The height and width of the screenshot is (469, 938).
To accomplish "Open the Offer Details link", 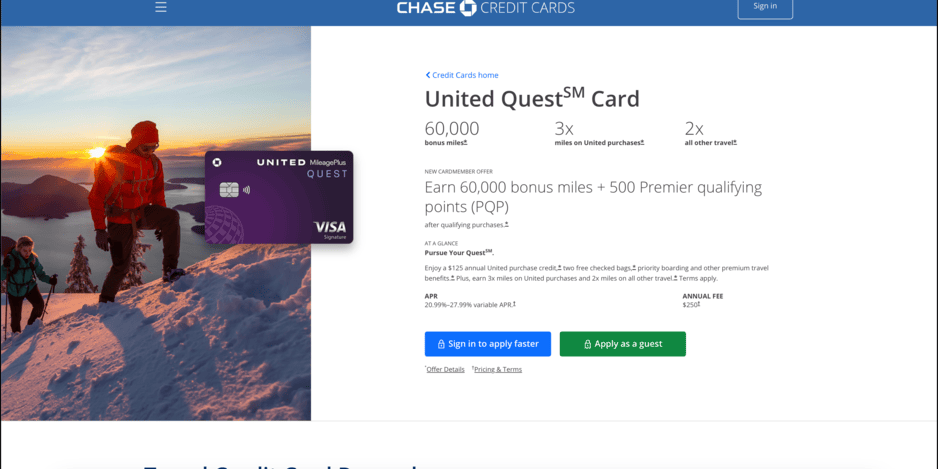I will 446,369.
